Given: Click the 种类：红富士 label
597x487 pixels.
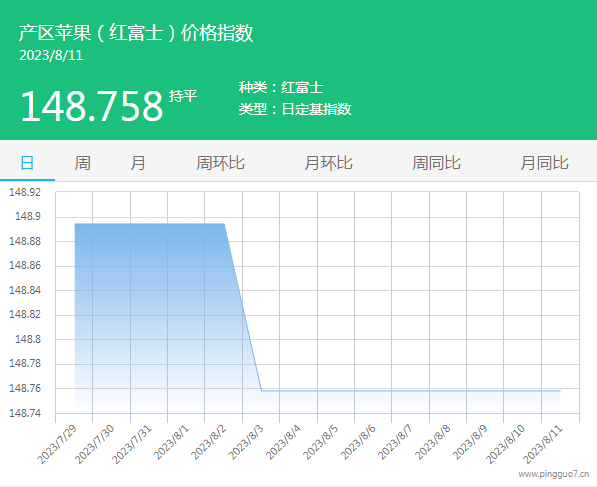Looking at the screenshot, I should tap(281, 88).
